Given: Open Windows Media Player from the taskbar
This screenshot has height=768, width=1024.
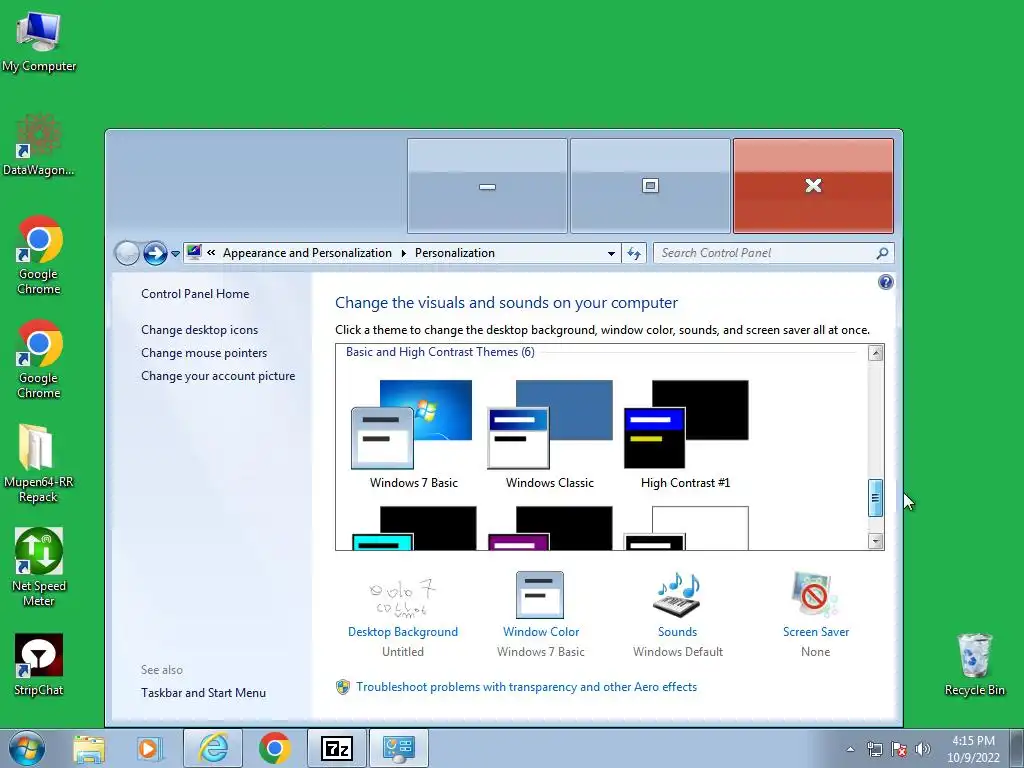Looking at the screenshot, I should tap(150, 749).
